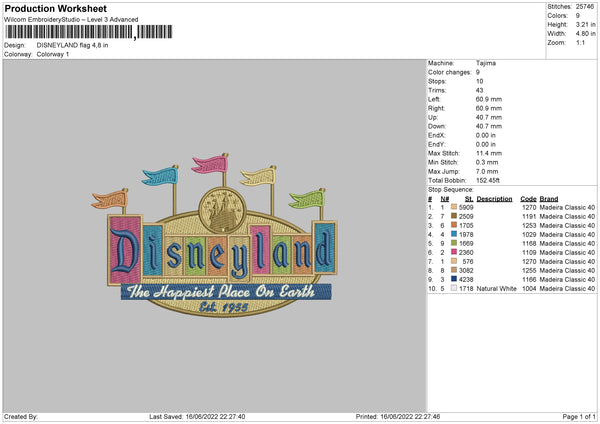This screenshot has width=600, height=424.
Task: Click thread code 1191 in row 2
Action: [529, 216]
